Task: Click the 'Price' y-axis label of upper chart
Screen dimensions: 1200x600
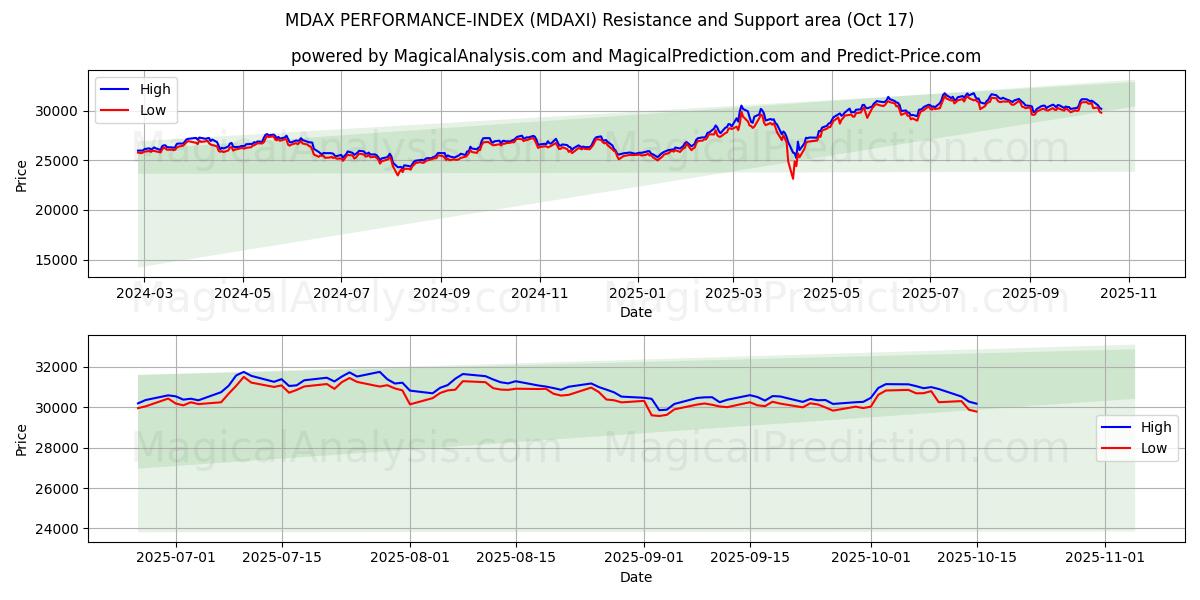Action: (22, 175)
